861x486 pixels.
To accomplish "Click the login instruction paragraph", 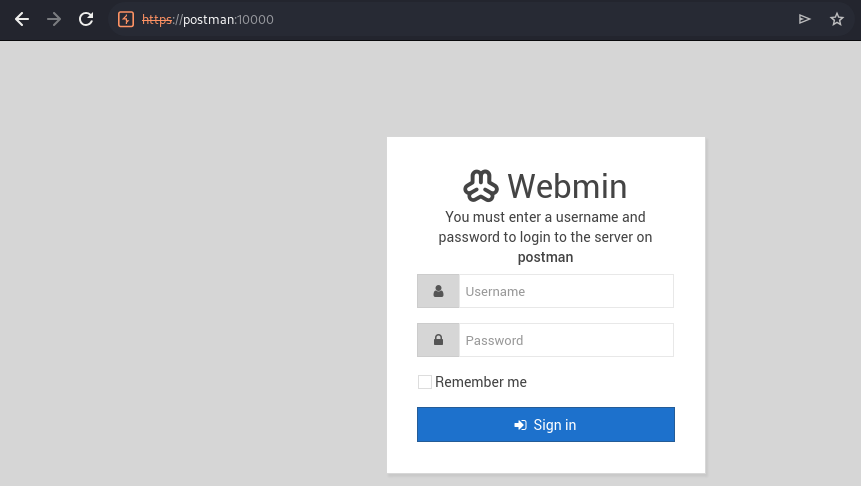I will [545, 237].
